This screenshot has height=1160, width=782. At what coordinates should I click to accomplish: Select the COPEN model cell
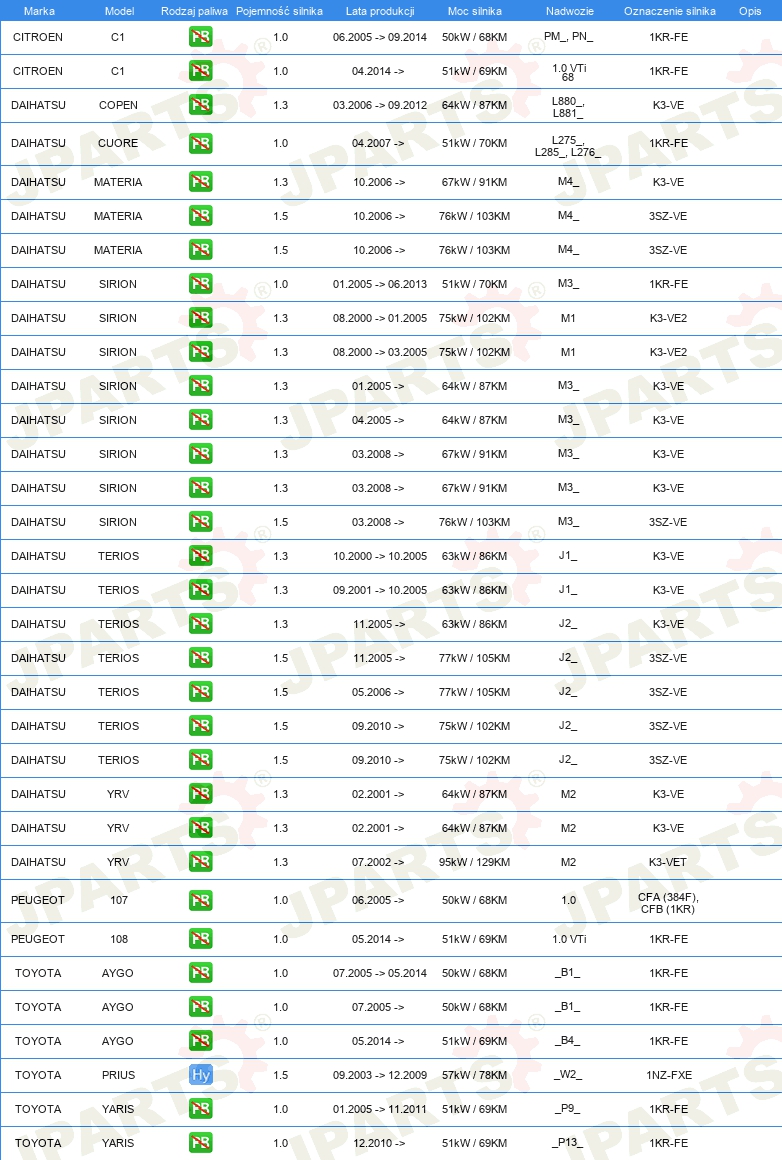(x=118, y=105)
